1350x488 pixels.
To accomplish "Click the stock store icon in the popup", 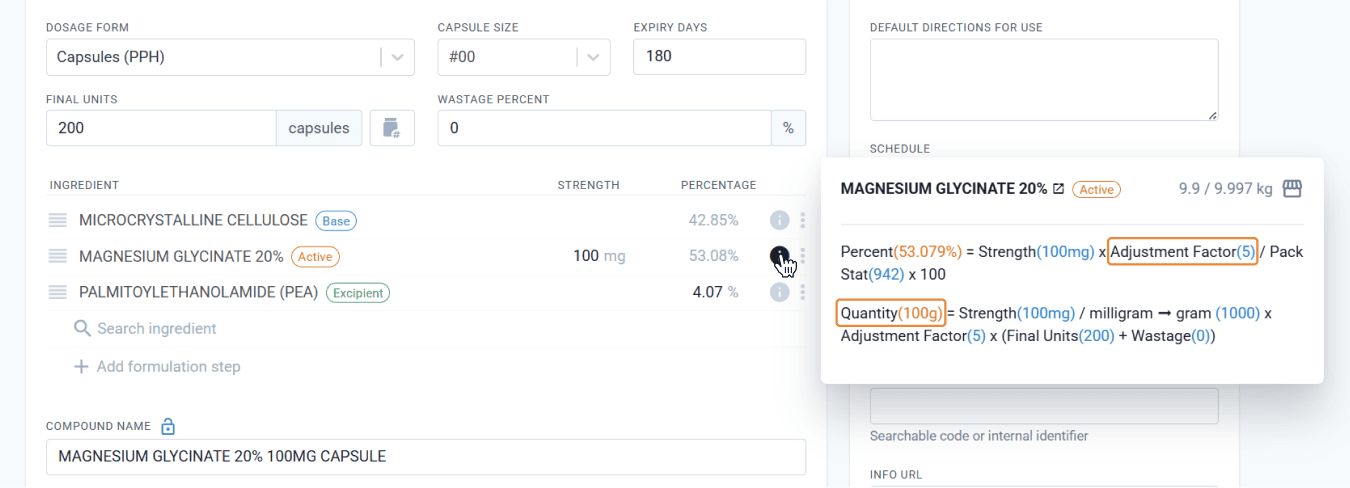I will (1292, 188).
